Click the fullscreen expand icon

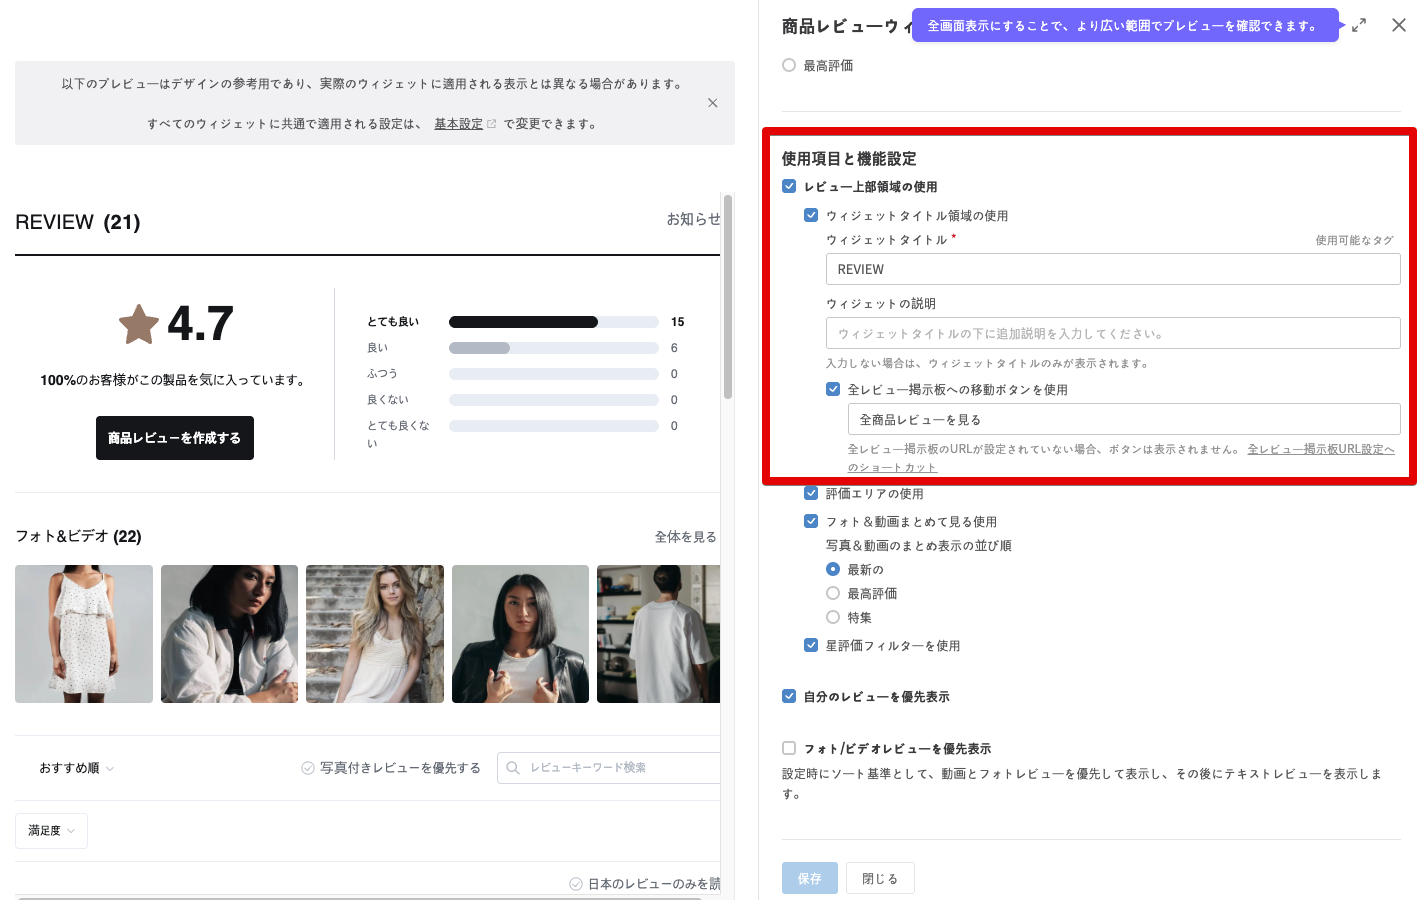click(x=1358, y=26)
